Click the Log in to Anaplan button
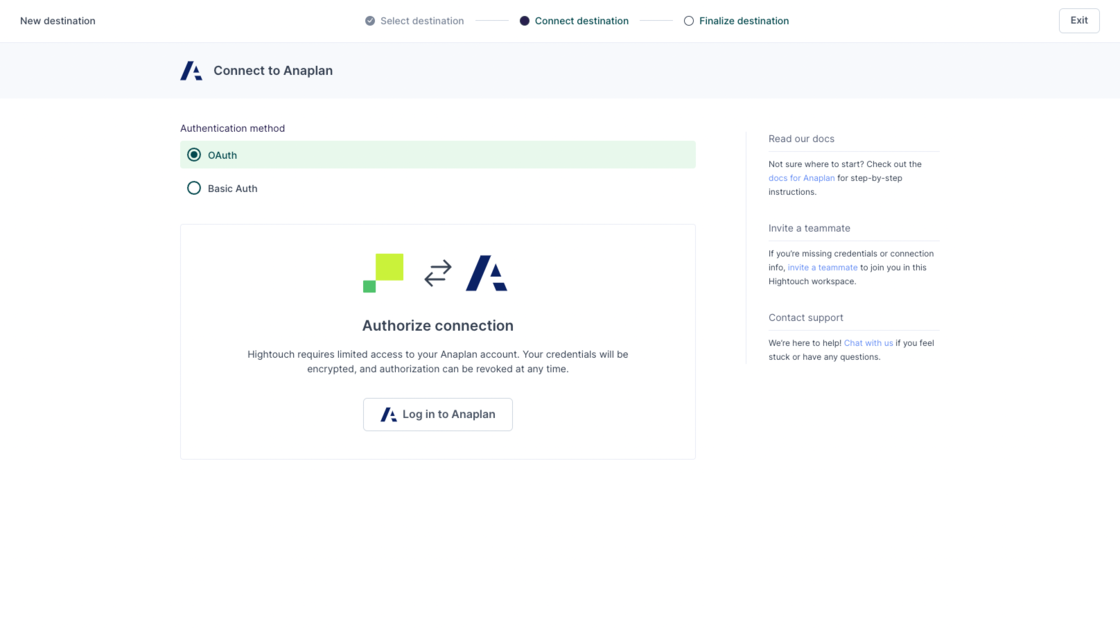 click(438, 414)
